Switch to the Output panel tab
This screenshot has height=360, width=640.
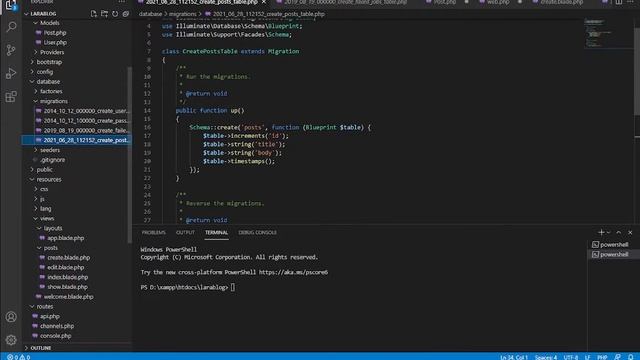point(185,233)
